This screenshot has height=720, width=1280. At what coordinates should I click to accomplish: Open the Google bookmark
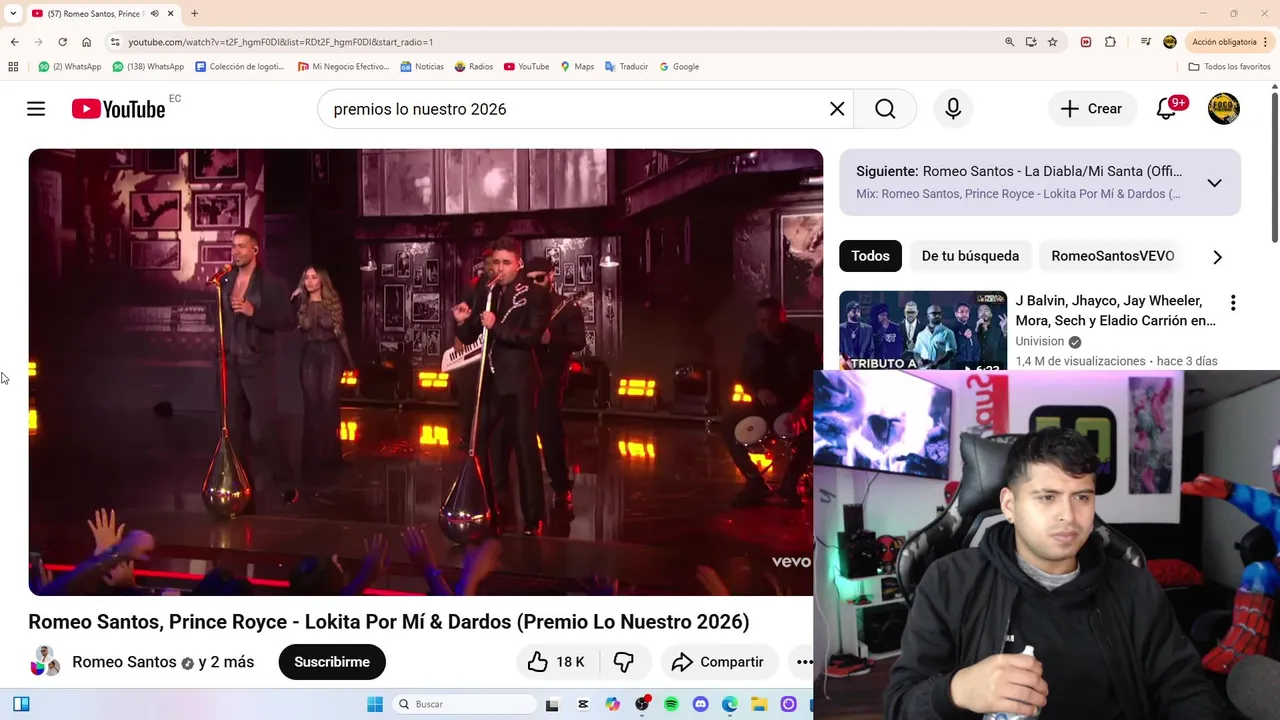(679, 67)
